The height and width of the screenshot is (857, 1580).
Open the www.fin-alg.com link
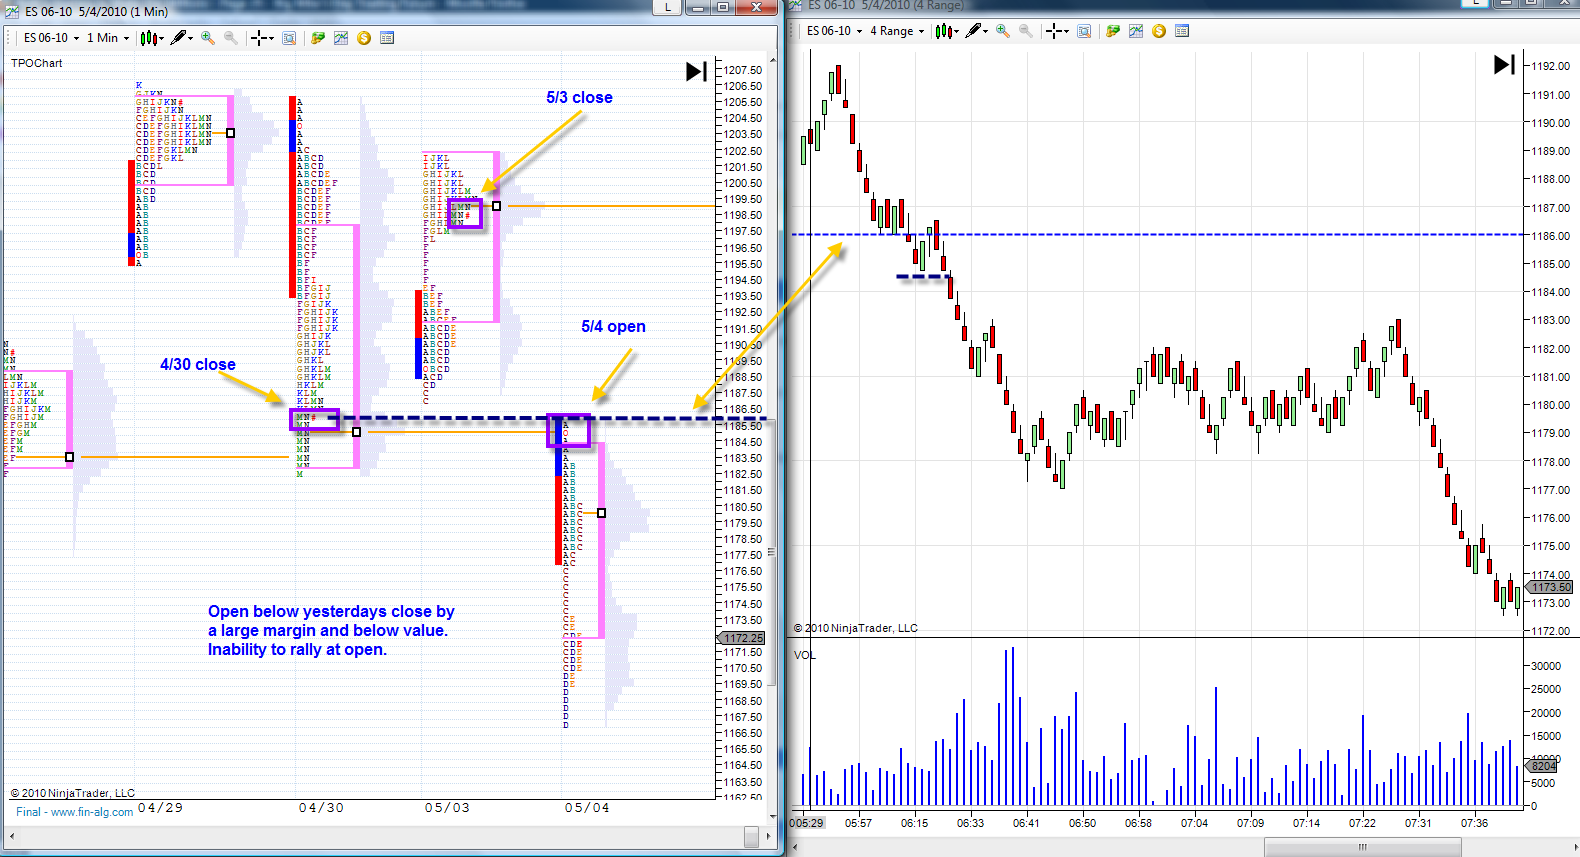pos(92,812)
